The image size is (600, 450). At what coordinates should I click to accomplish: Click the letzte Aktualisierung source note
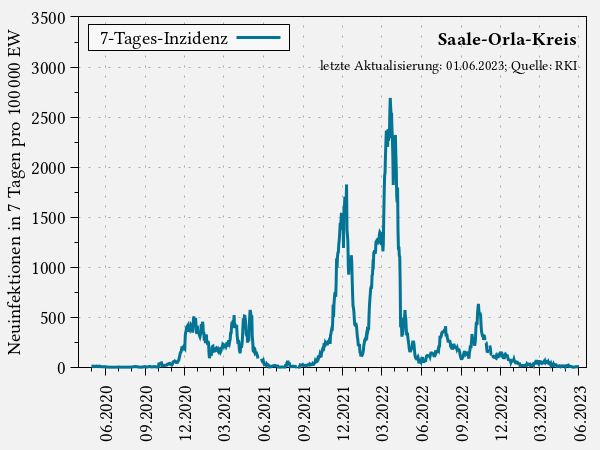(448, 66)
